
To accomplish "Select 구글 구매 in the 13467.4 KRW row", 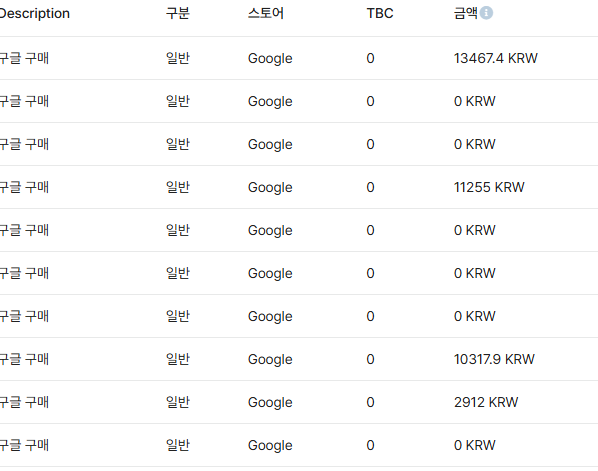I will pyautogui.click(x=24, y=58).
